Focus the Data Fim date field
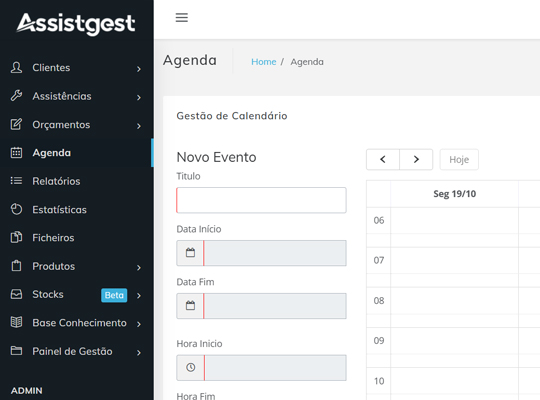Screen dimensions: 540x400 coord(275,306)
